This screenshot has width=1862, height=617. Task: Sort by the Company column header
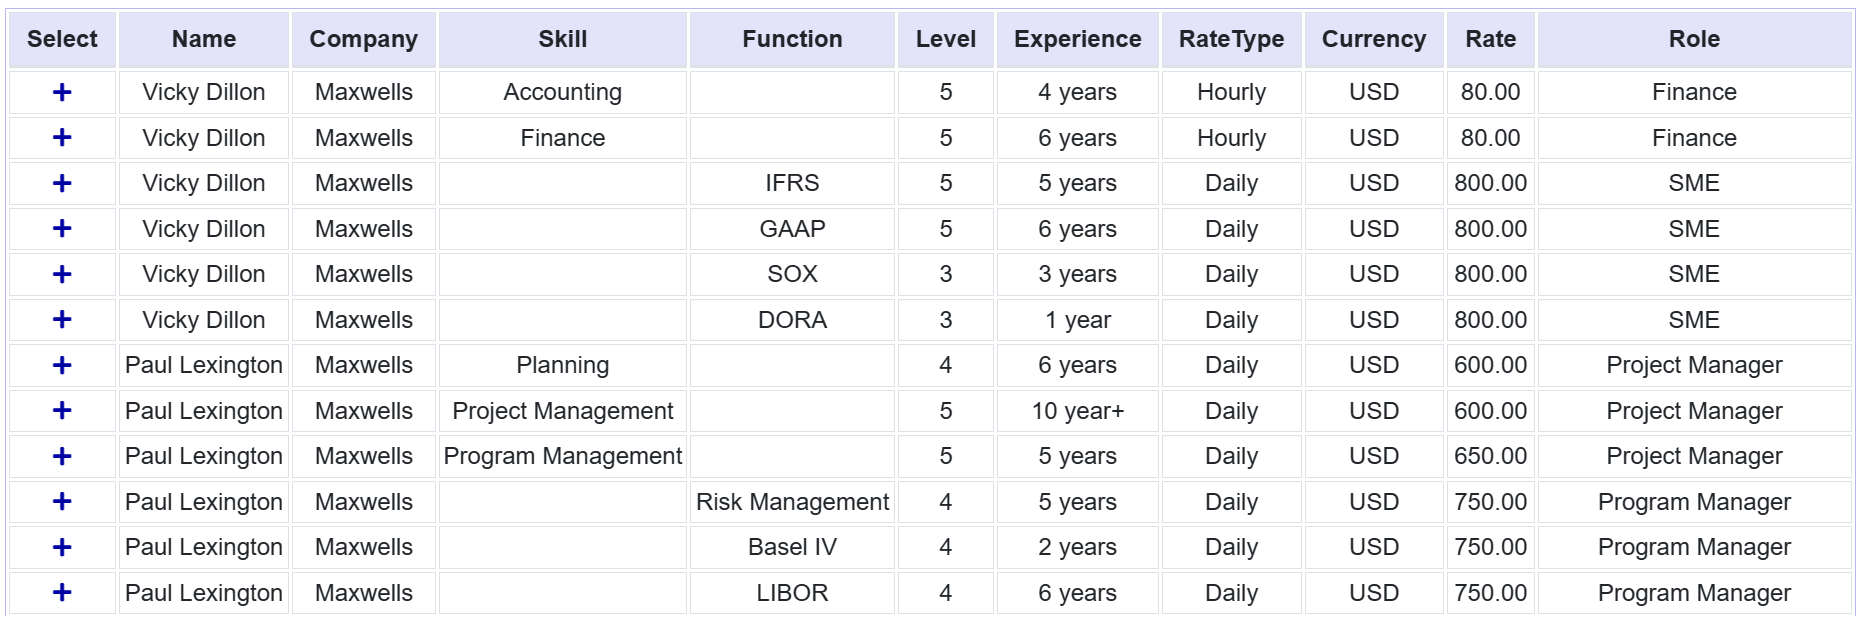pos(363,39)
